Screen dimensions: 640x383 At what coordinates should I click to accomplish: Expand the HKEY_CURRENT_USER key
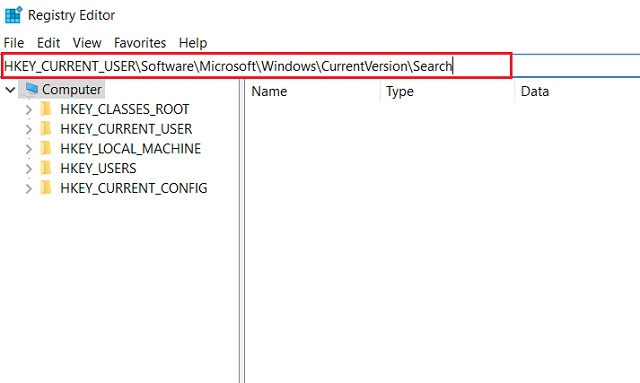tap(29, 129)
